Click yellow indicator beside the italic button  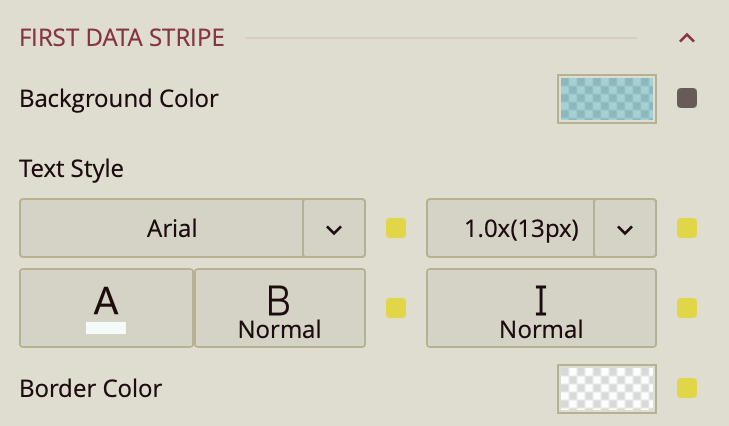click(x=686, y=307)
